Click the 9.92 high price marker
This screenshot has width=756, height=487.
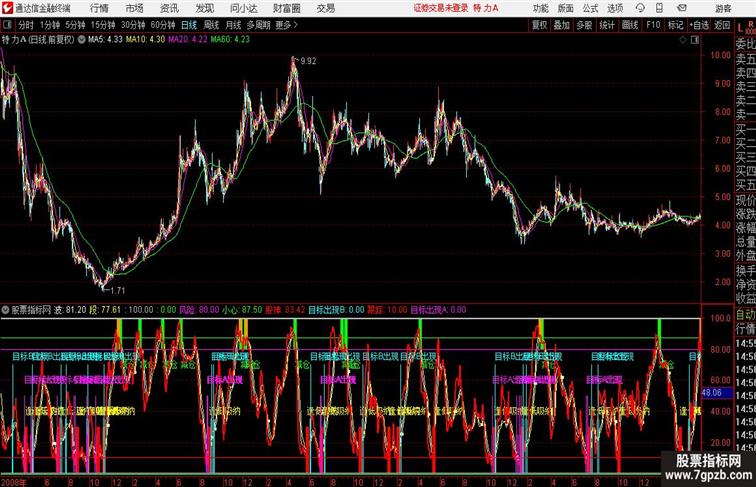308,61
